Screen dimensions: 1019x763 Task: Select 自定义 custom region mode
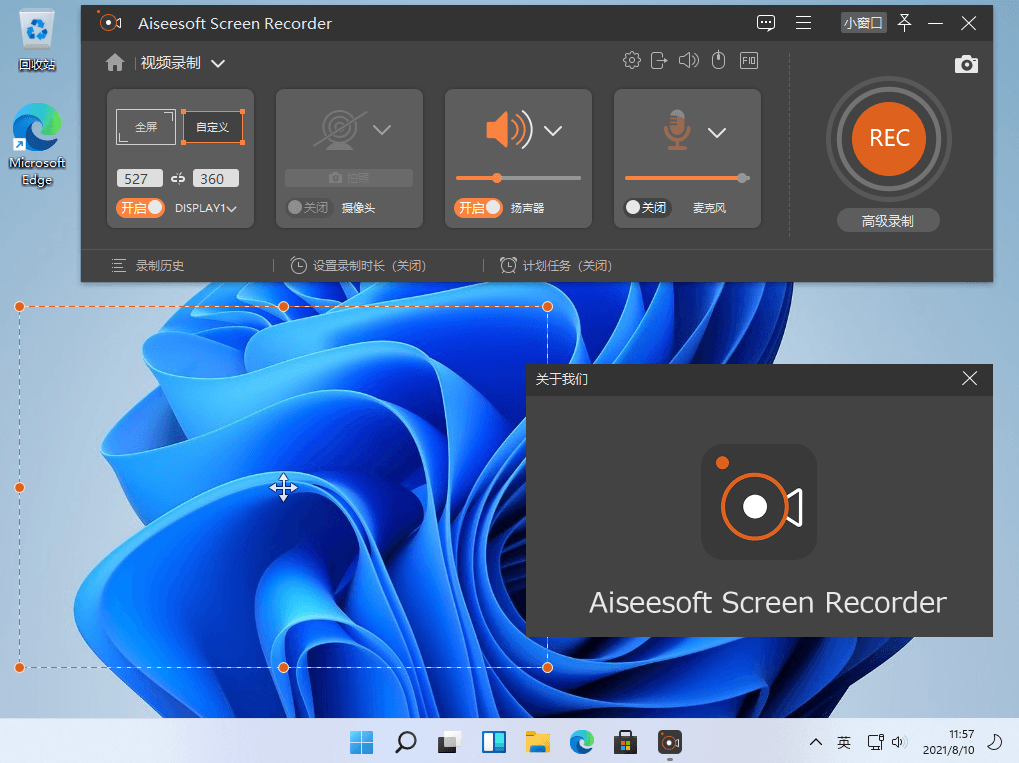click(213, 127)
